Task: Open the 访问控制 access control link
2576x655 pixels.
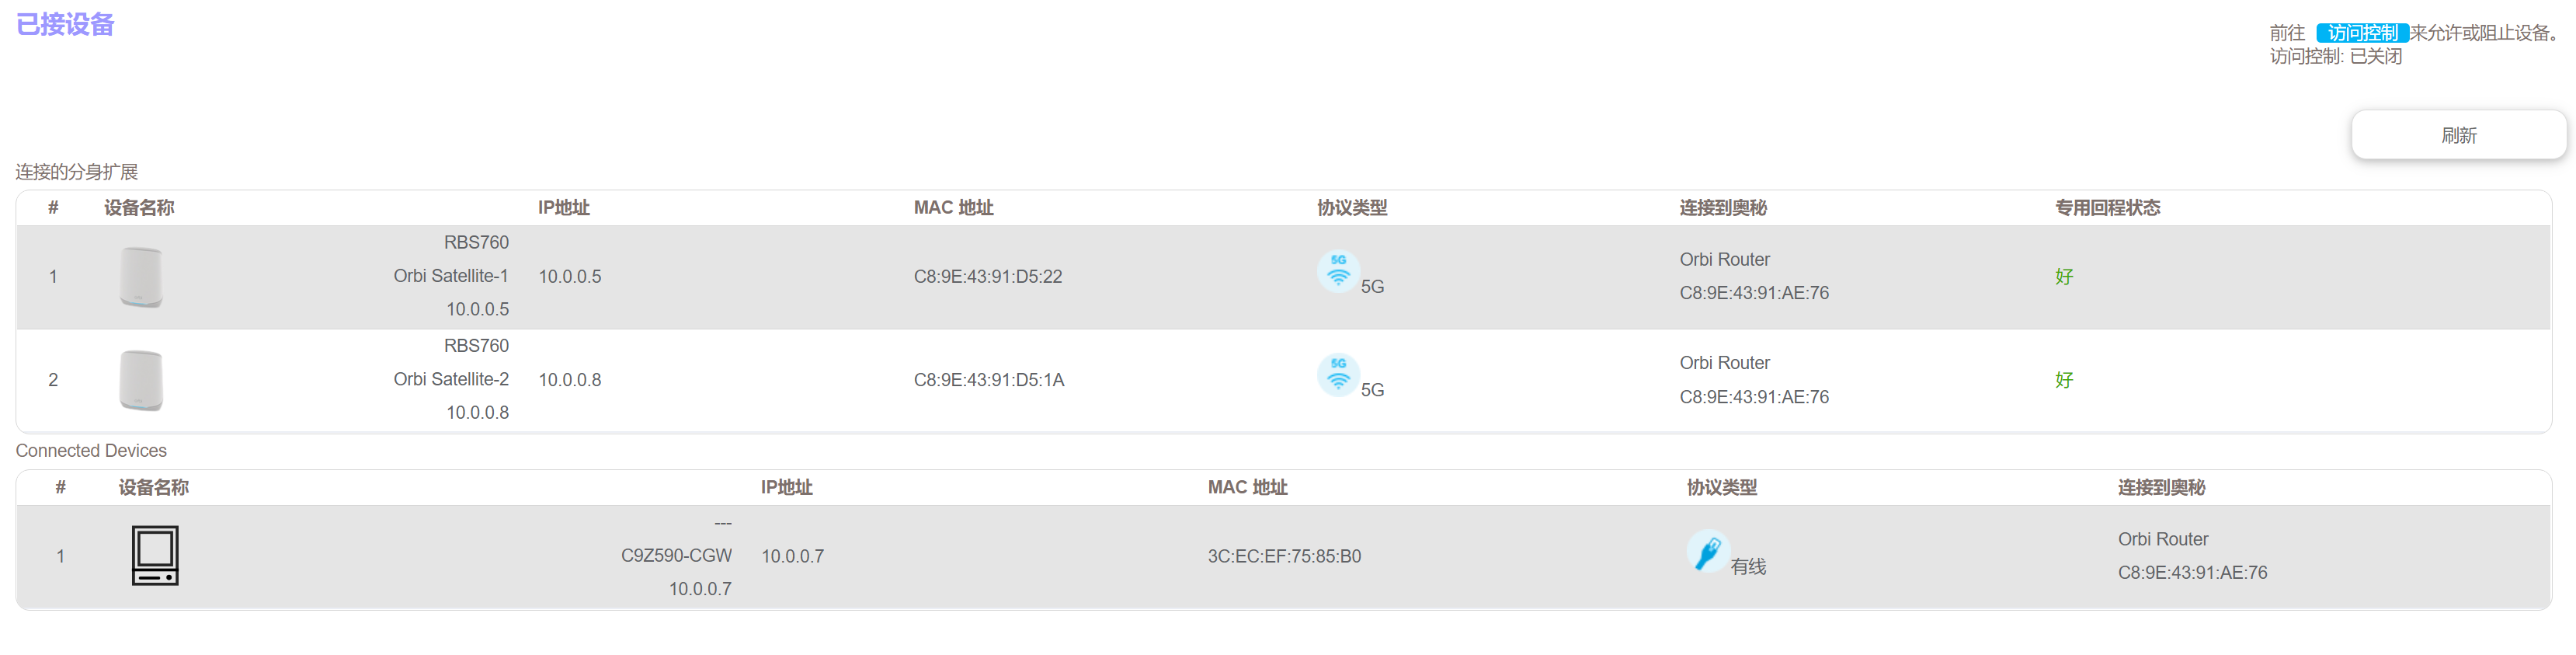Action: [x=2361, y=33]
